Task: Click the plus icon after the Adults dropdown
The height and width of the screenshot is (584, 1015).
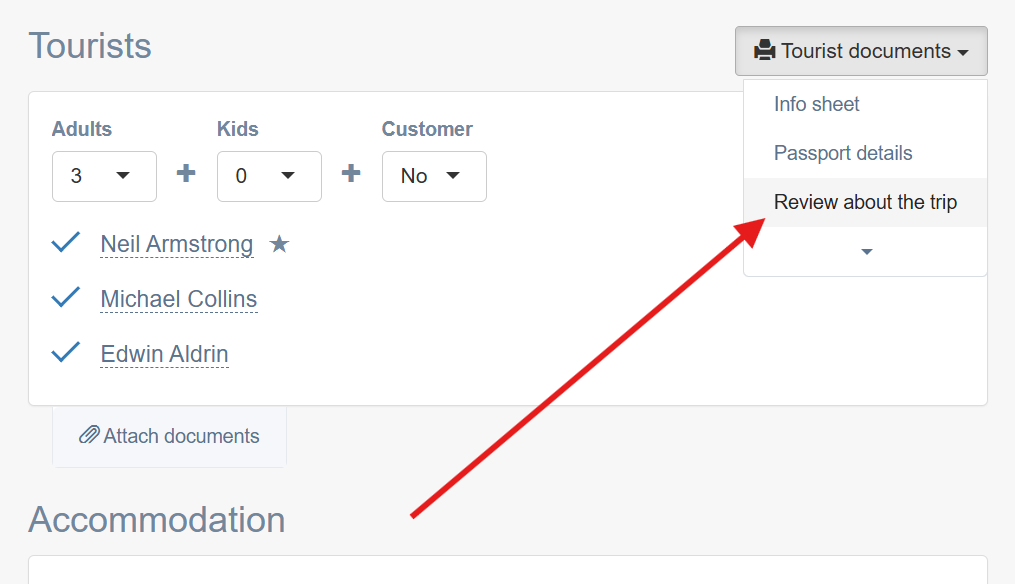Action: click(x=186, y=173)
